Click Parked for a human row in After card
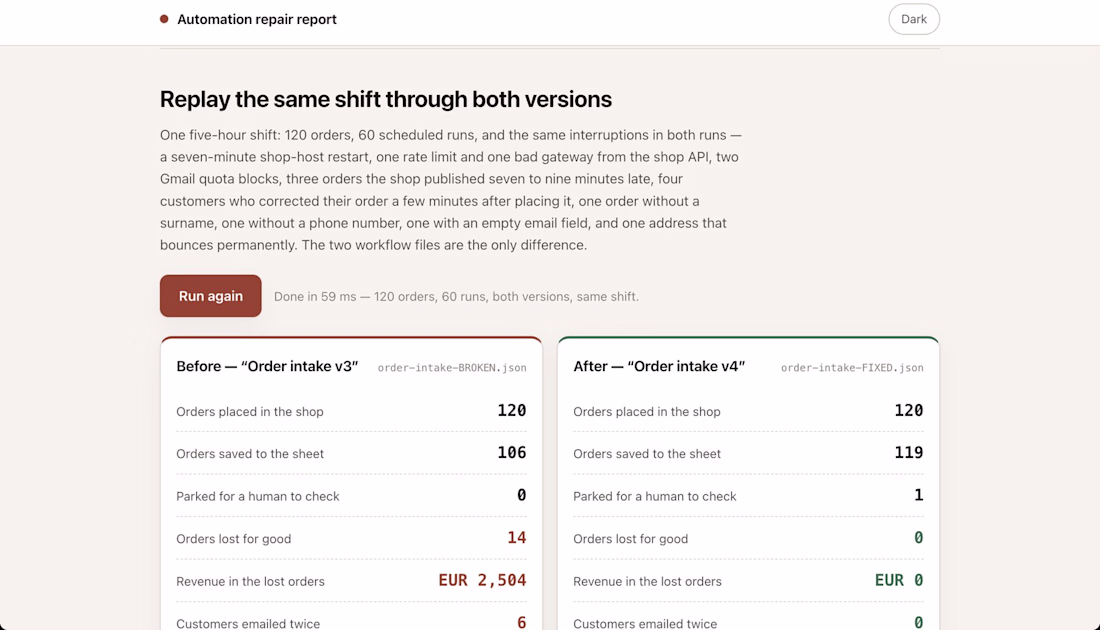Screen dimensions: 1100x630 point(749,495)
